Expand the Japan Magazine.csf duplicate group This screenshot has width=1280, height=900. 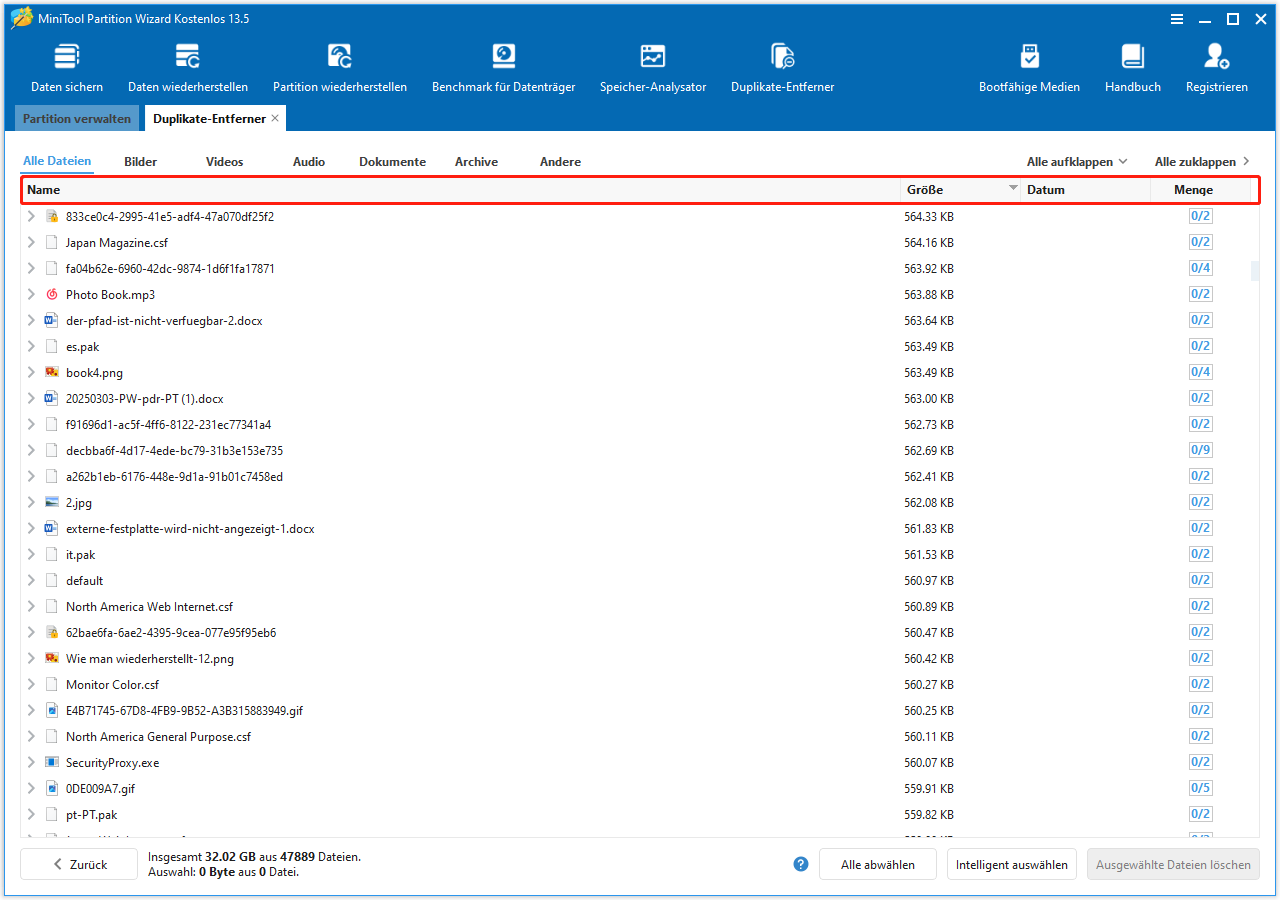tap(31, 242)
